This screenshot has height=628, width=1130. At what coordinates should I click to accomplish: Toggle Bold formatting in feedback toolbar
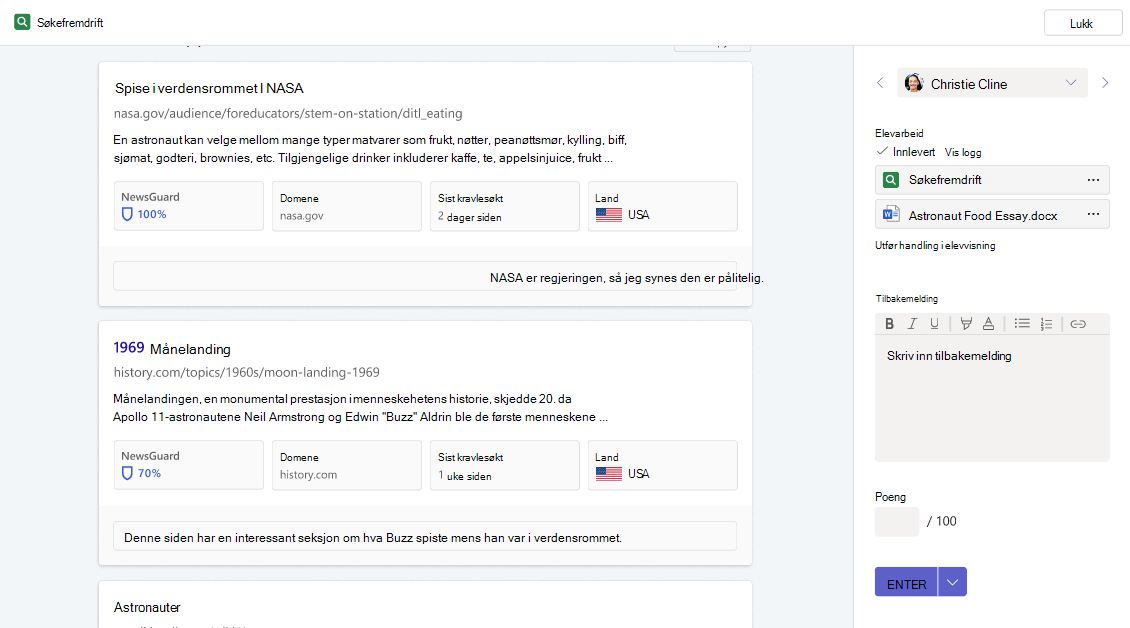pyautogui.click(x=889, y=324)
